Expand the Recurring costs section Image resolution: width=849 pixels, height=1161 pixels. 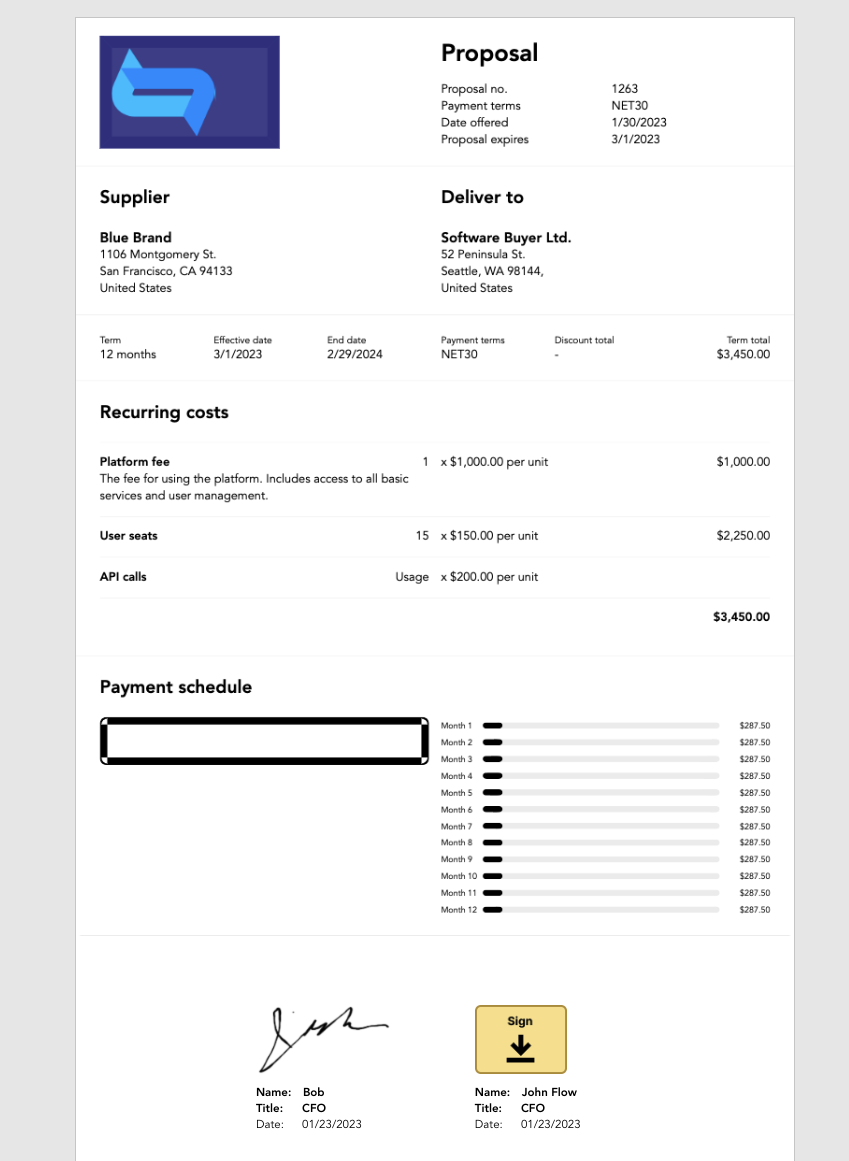(163, 412)
